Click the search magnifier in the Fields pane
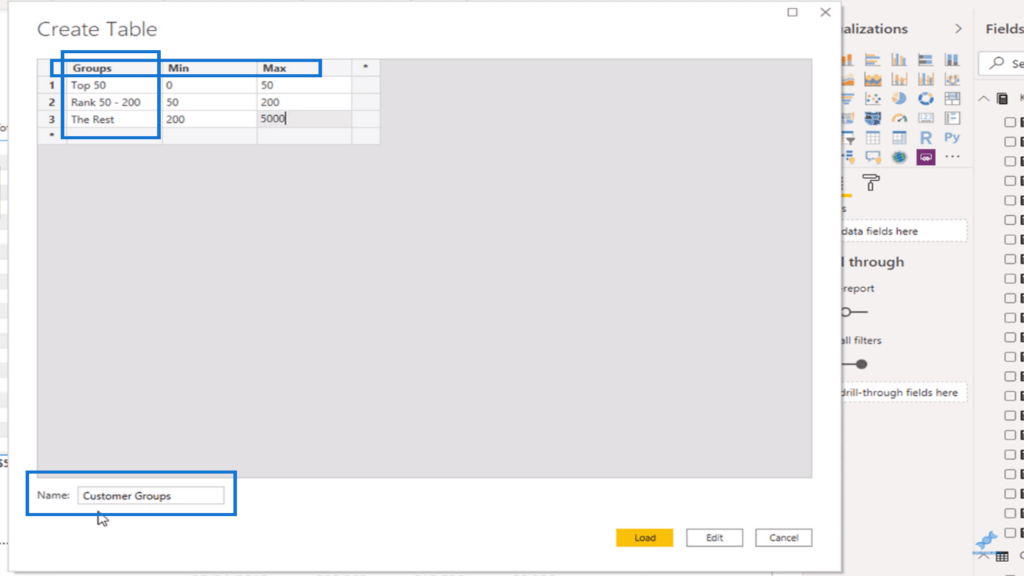The width and height of the screenshot is (1024, 576). pos(997,63)
